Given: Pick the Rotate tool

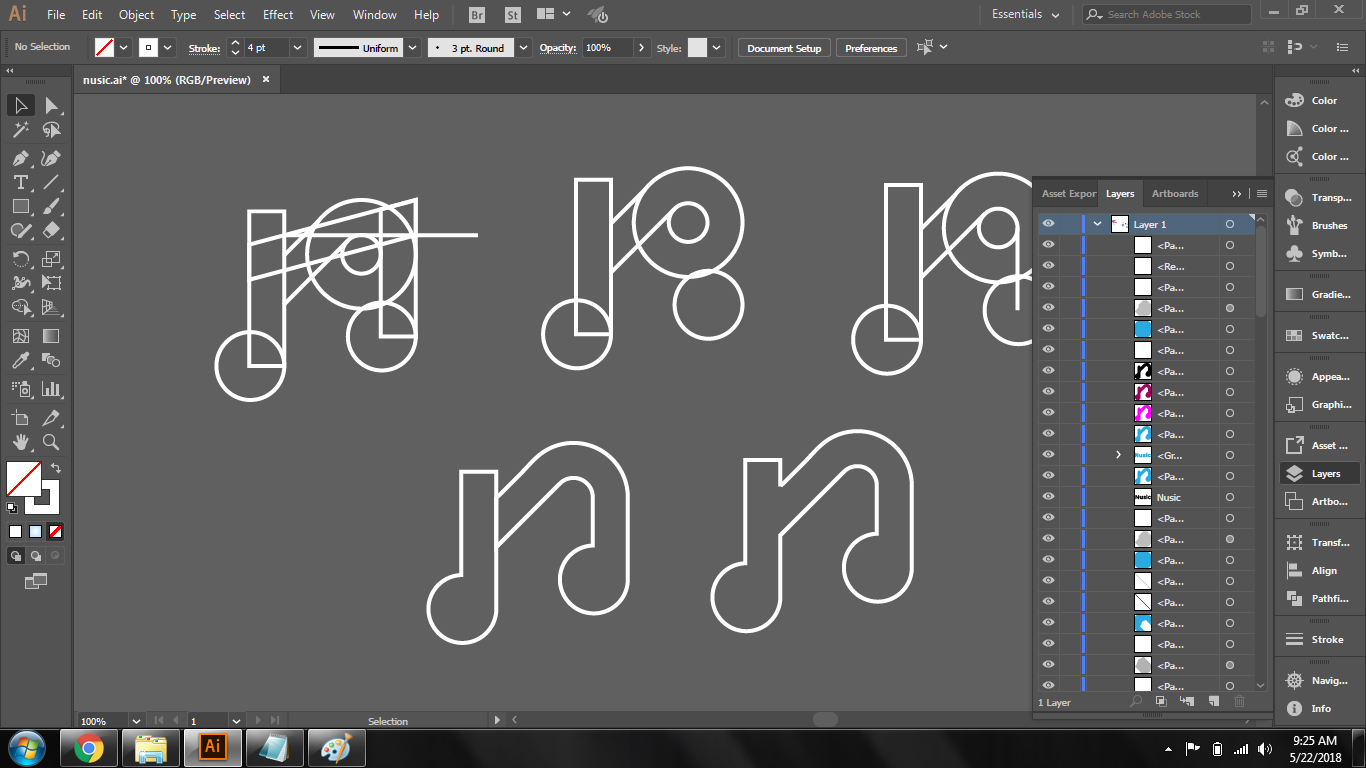Looking at the screenshot, I should pos(21,259).
